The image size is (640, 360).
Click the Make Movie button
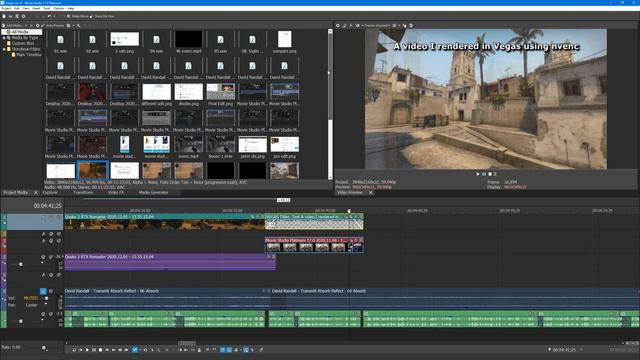tap(78, 16)
